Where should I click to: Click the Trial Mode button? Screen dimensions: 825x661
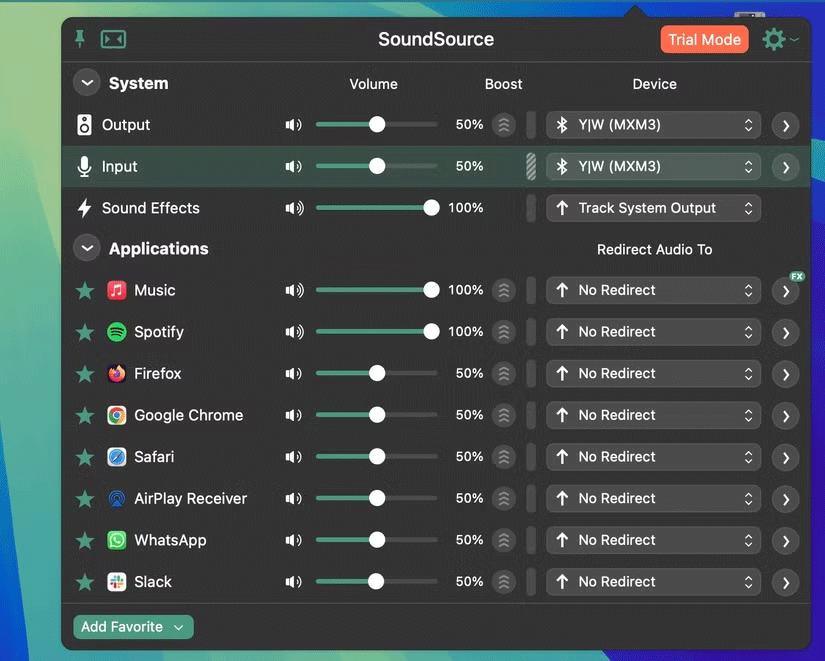704,39
